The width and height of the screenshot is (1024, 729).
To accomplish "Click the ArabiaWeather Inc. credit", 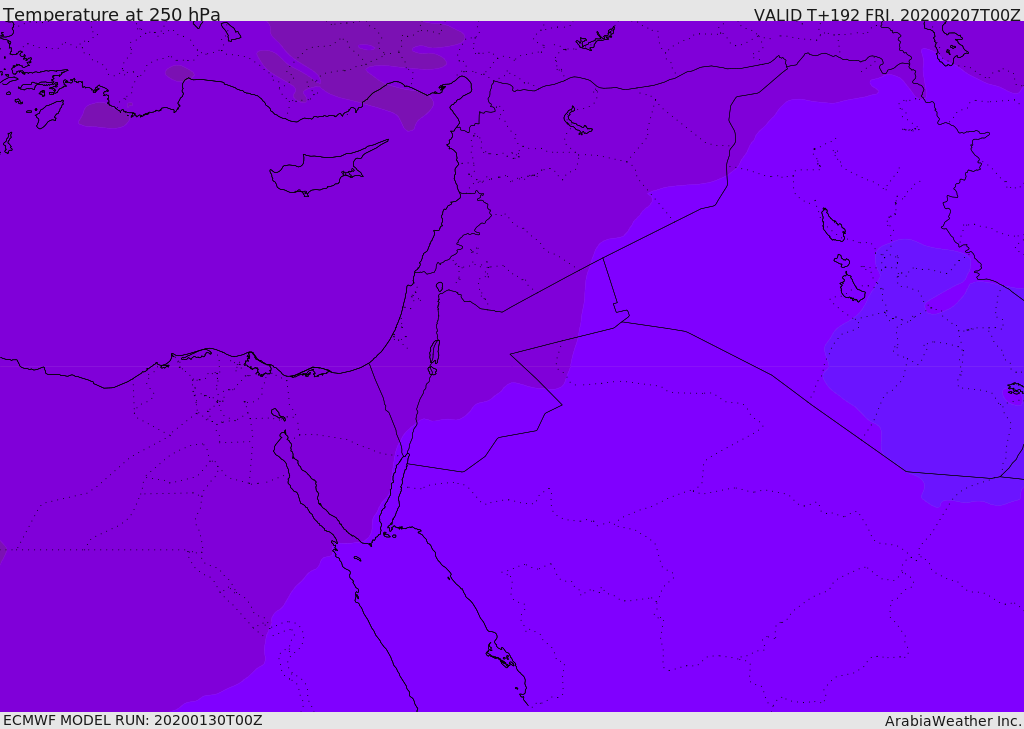I will coord(953,721).
